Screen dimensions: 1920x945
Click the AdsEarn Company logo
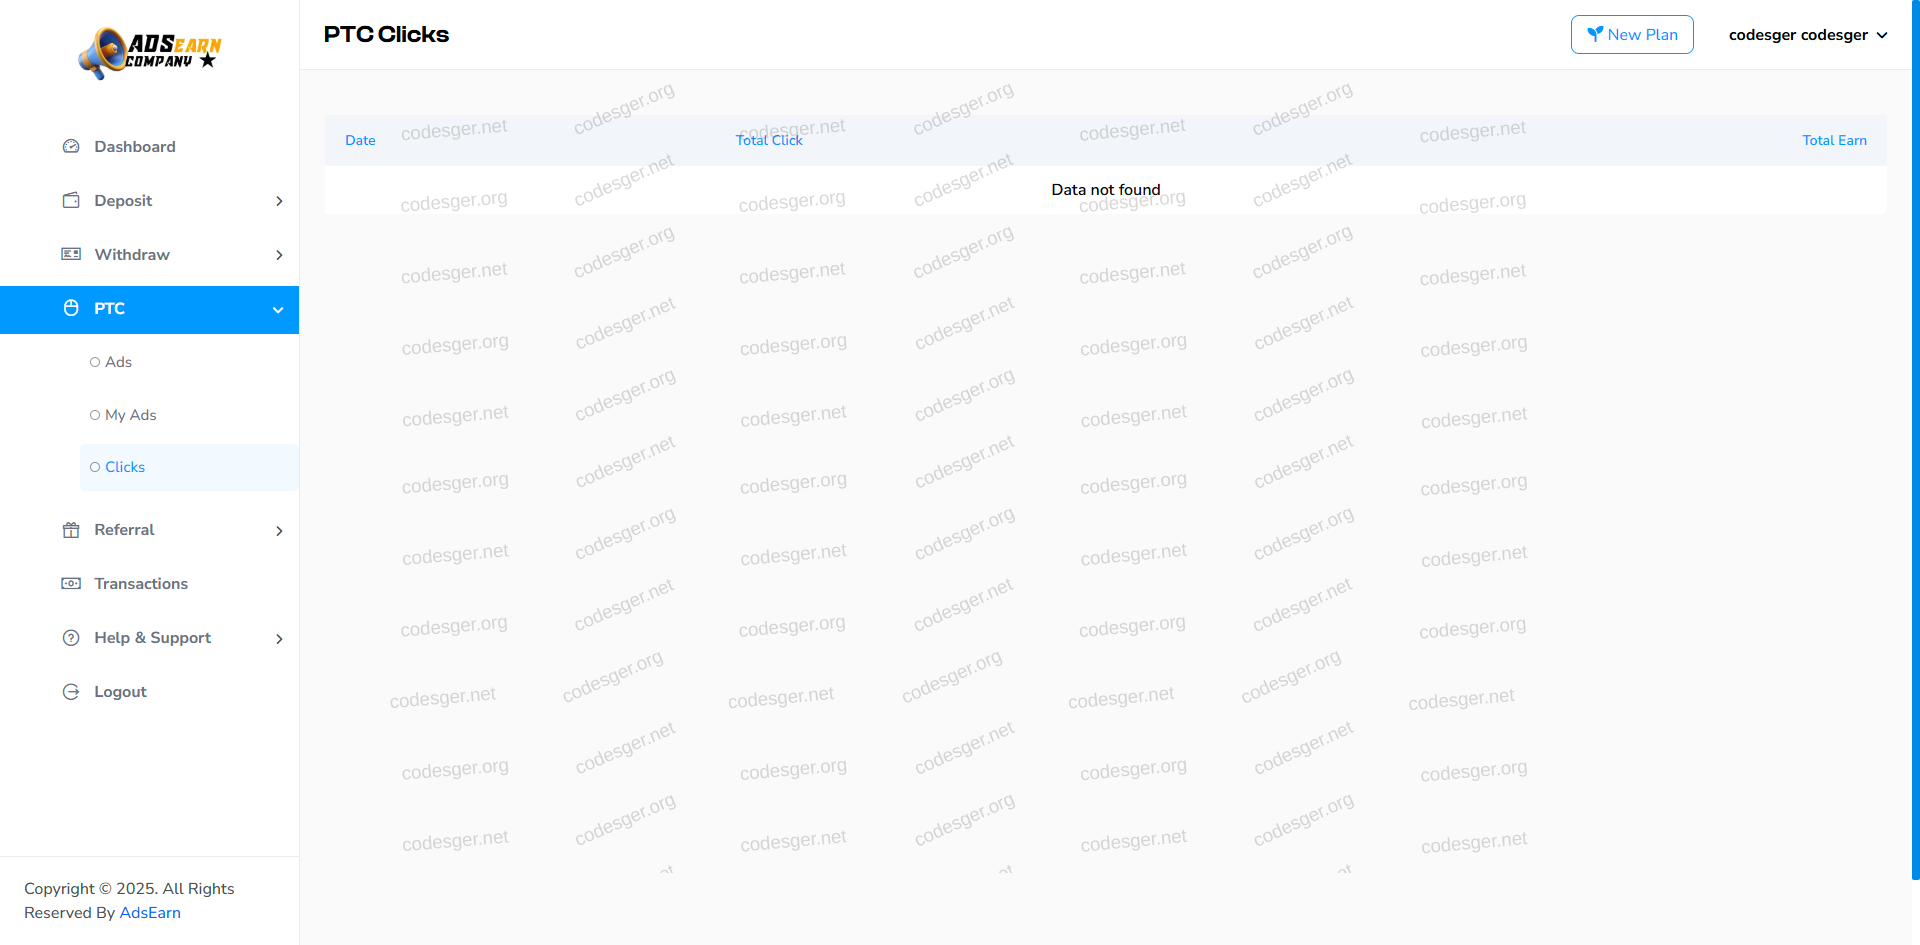pyautogui.click(x=150, y=53)
